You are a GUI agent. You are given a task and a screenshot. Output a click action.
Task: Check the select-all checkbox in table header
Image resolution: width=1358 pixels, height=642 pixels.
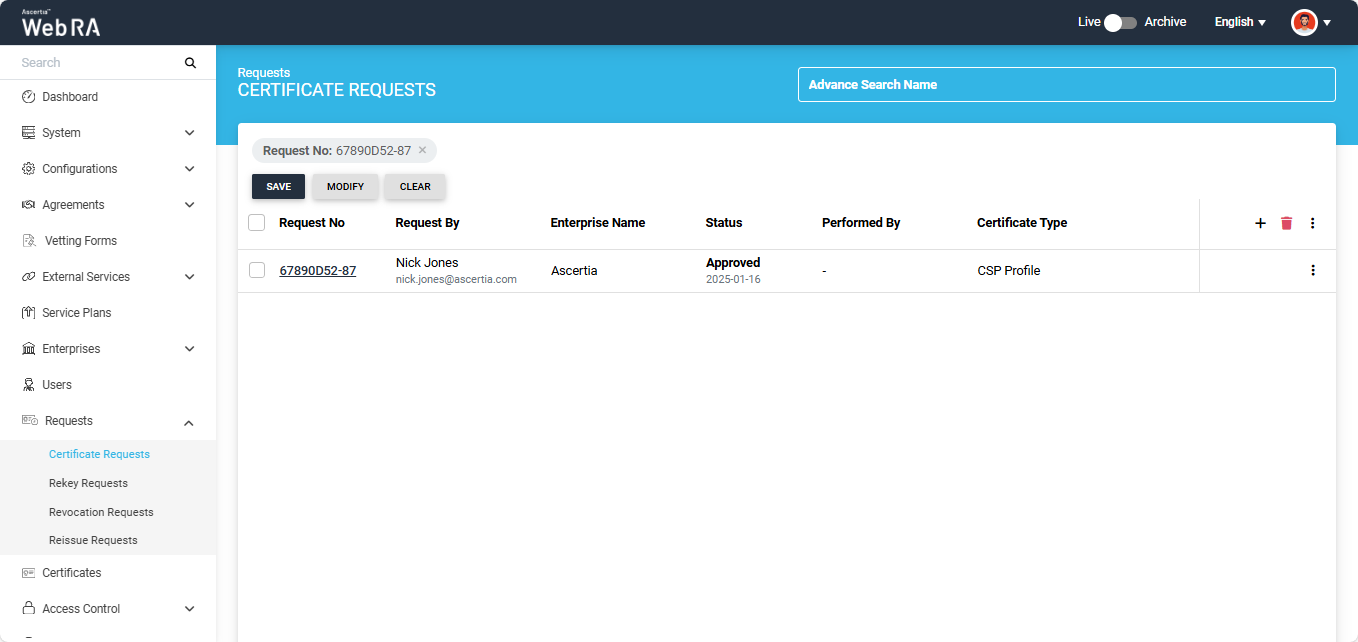click(257, 223)
